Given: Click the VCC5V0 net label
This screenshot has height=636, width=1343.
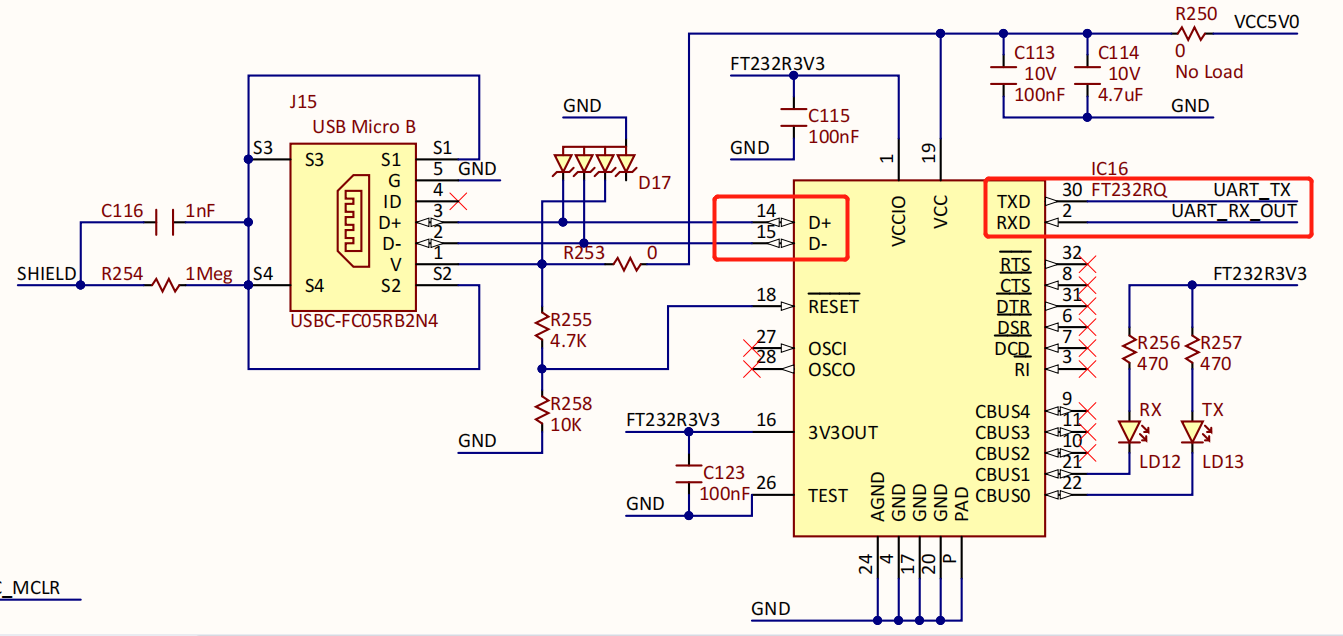Looking at the screenshot, I should click(1267, 22).
